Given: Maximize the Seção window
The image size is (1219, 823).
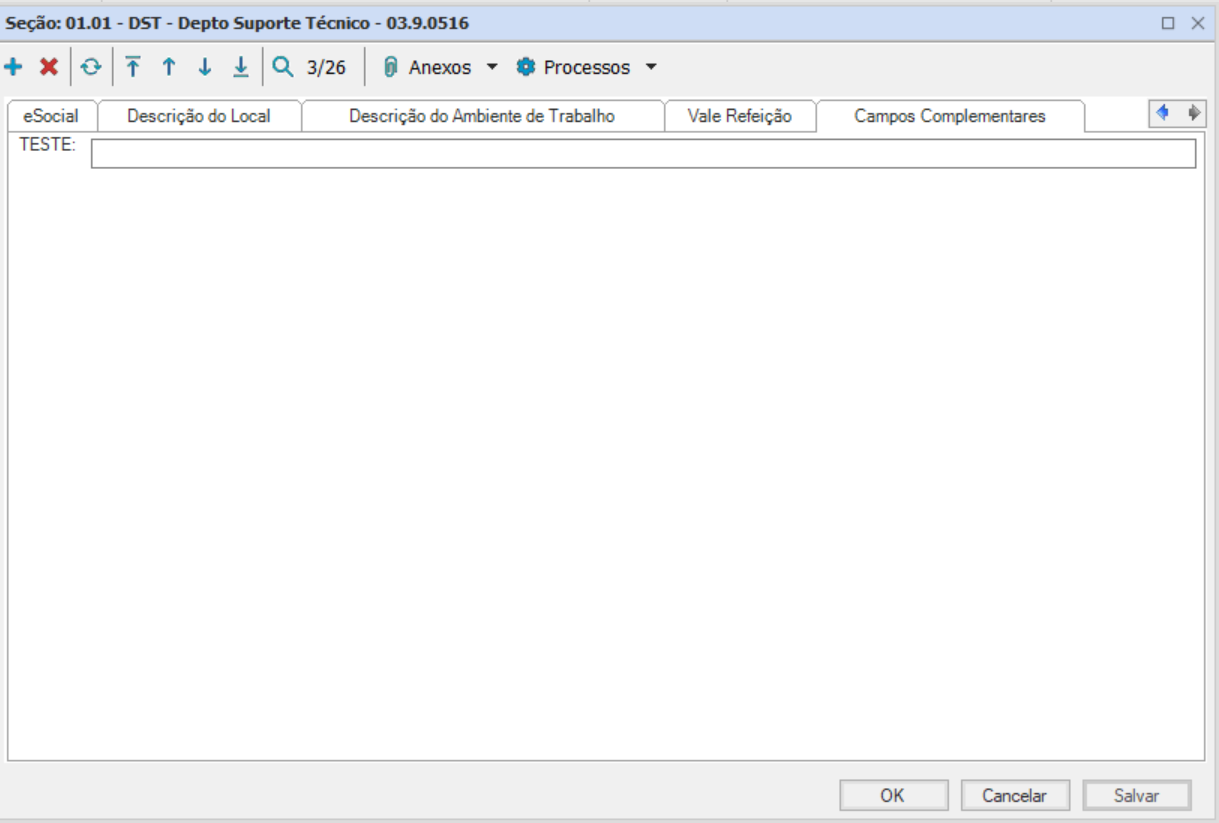Looking at the screenshot, I should pos(1168,23).
